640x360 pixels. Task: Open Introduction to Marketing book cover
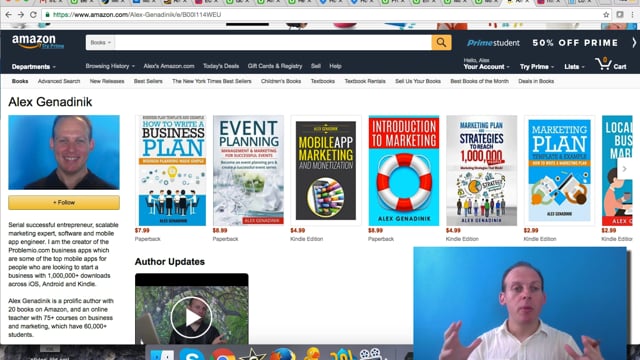[404, 170]
